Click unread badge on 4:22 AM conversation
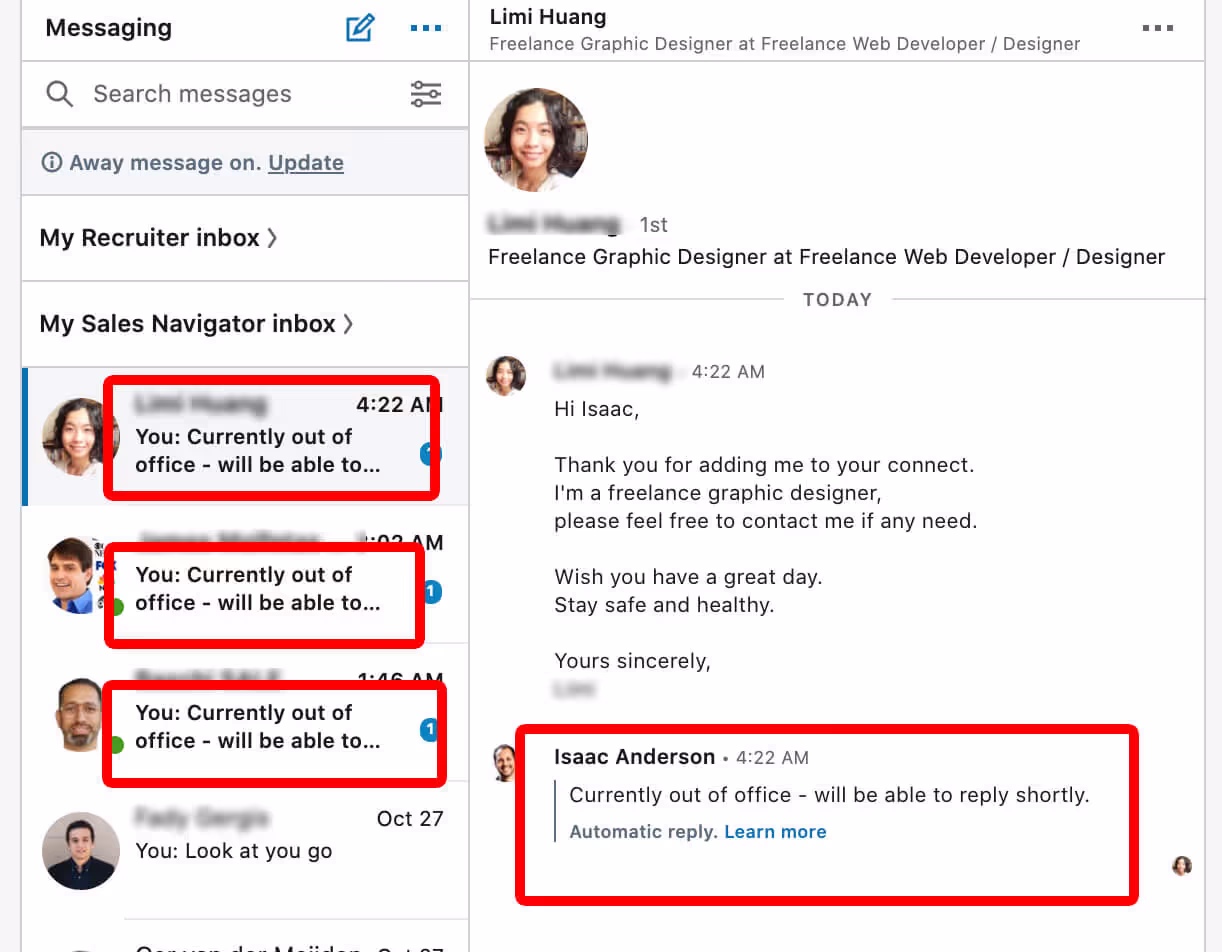Viewport: 1222px width, 952px height. 430,455
